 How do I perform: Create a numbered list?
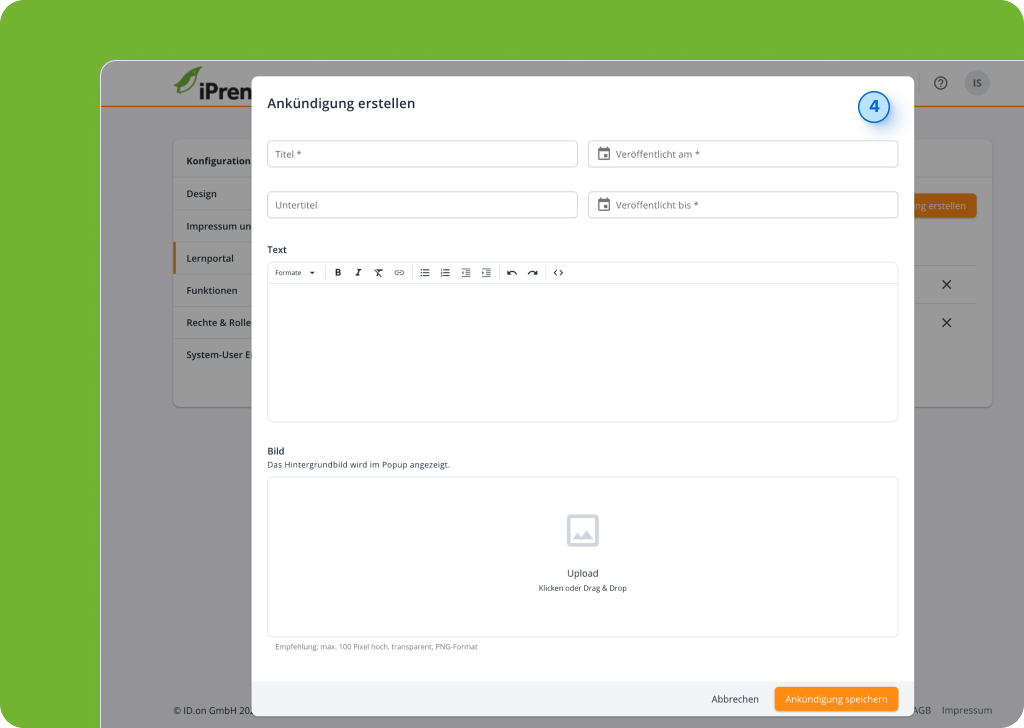[x=445, y=273]
